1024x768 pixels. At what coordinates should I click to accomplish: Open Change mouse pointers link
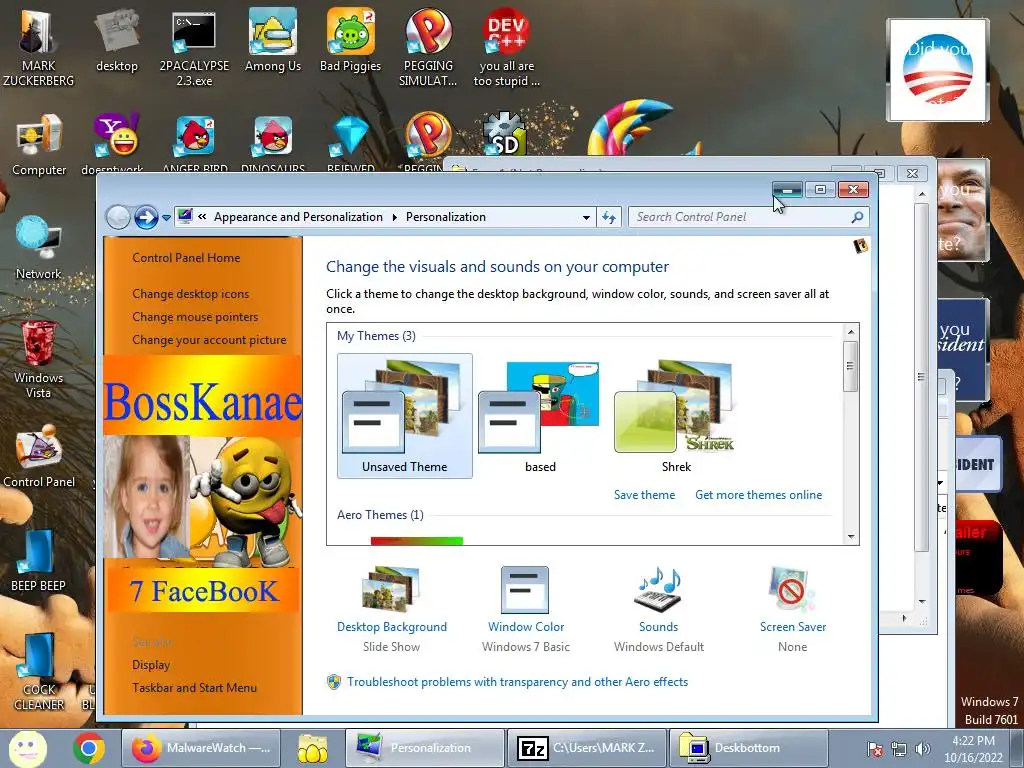click(x=195, y=317)
